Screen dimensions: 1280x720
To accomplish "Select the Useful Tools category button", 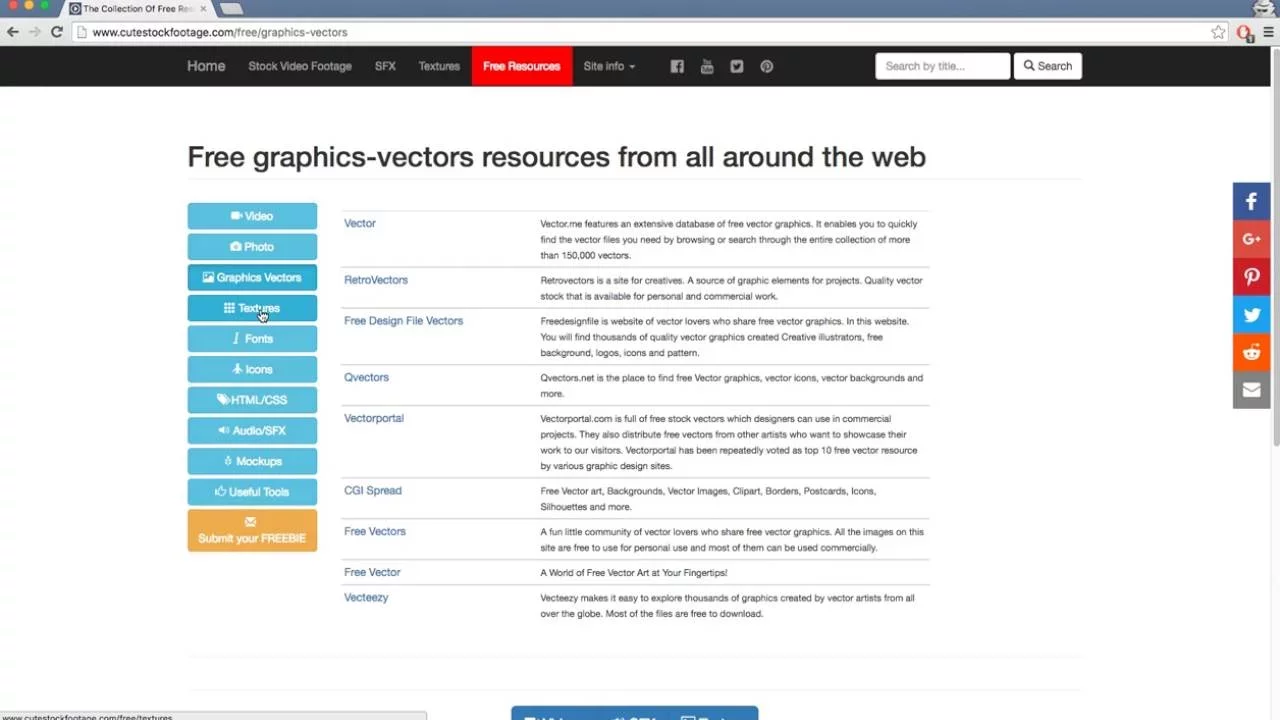I will [252, 492].
